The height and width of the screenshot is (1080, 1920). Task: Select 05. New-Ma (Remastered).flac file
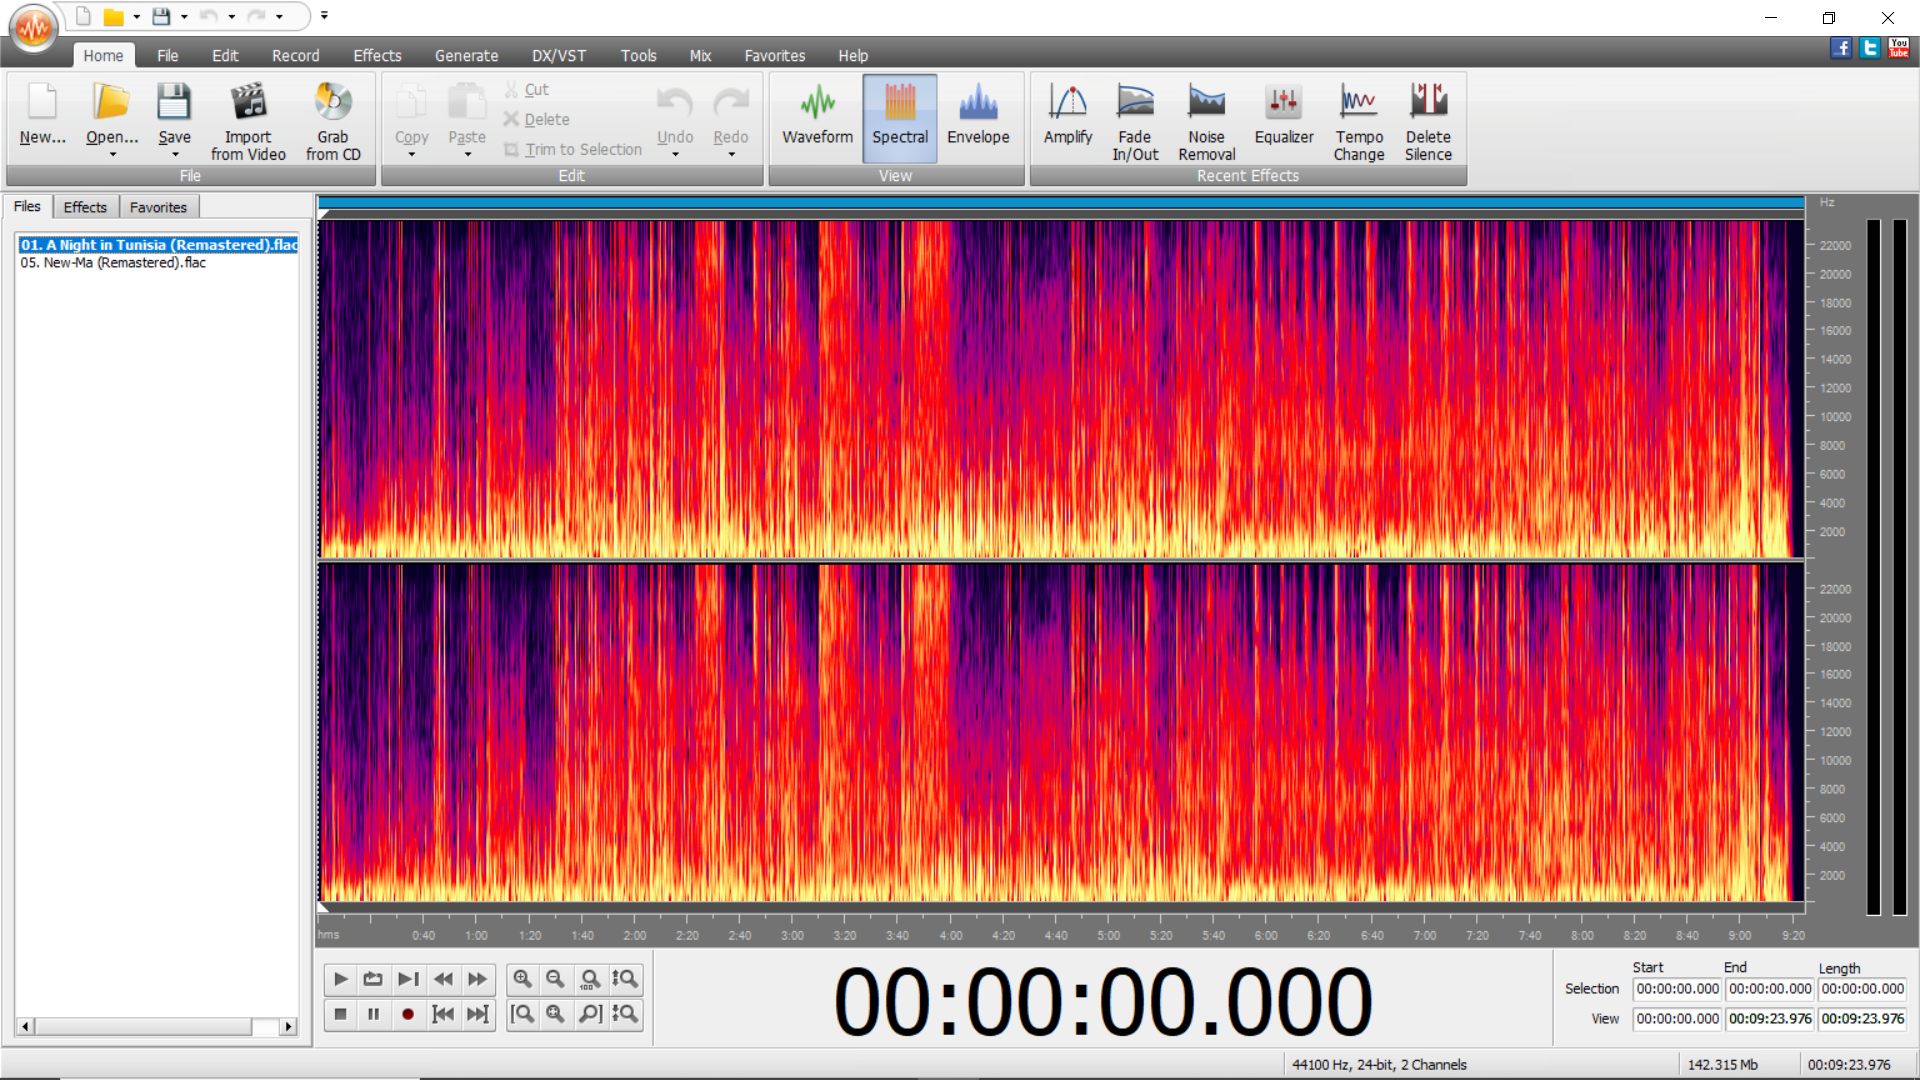coord(113,263)
